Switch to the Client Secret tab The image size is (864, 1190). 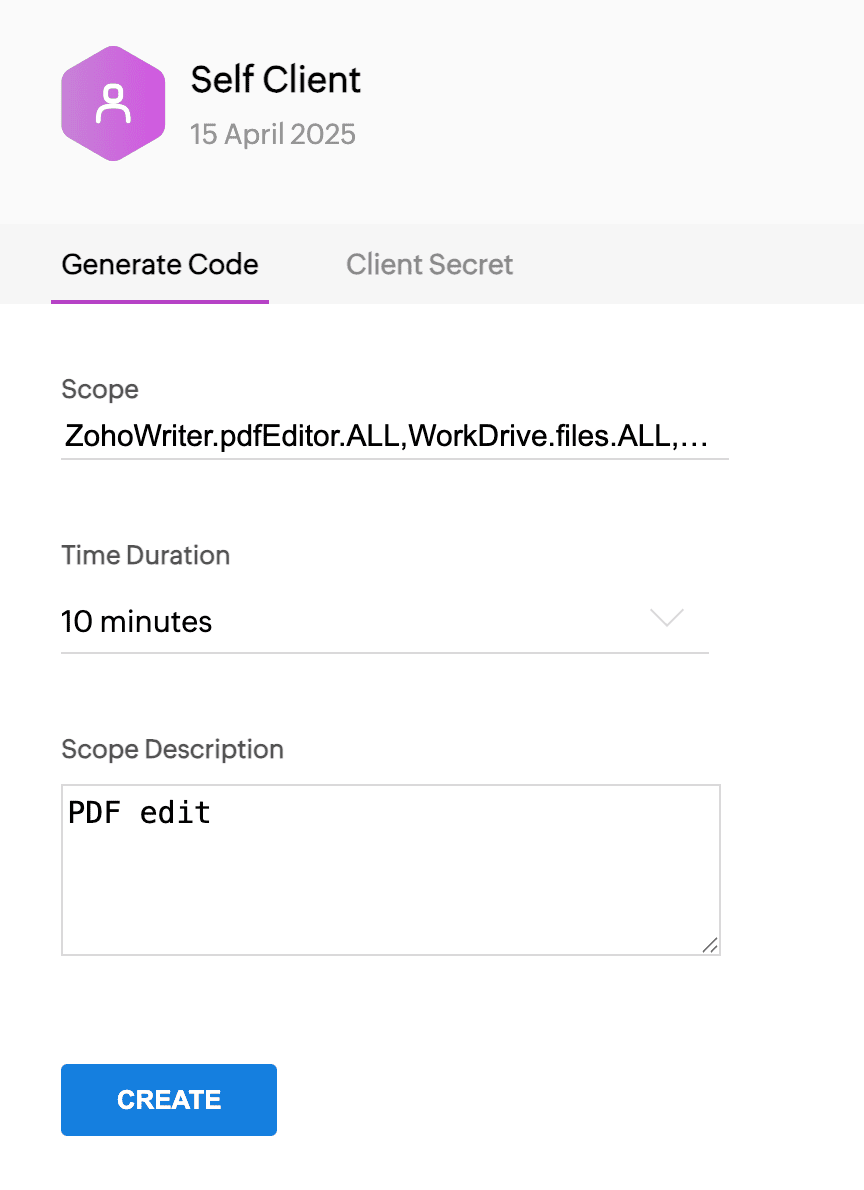coord(429,265)
